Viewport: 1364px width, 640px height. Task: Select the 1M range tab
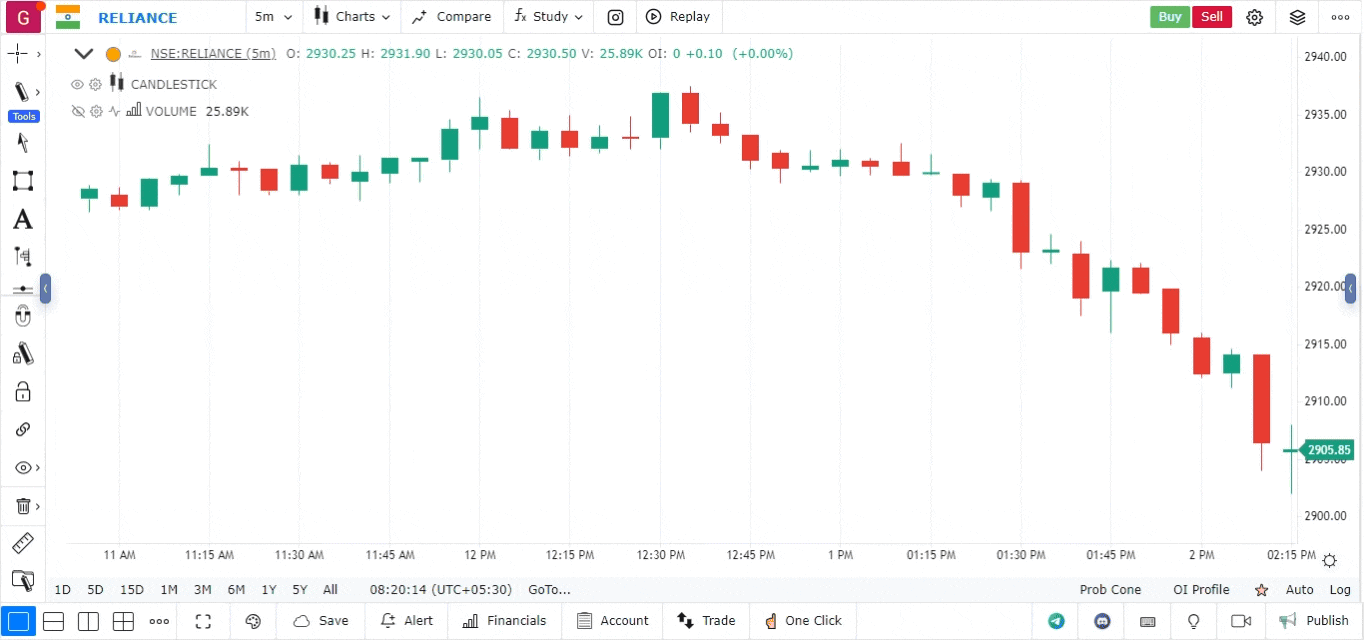point(169,590)
